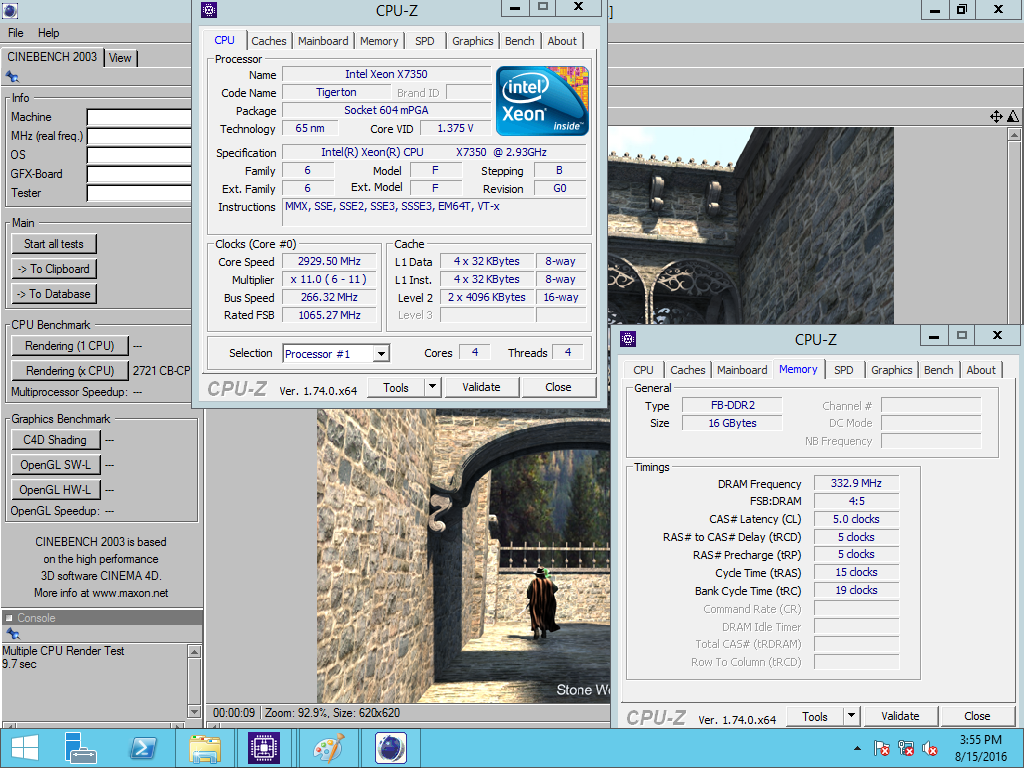Screen dimensions: 1024x768
Task: Open Memory tab in front CPU-Z window
Action: point(379,41)
